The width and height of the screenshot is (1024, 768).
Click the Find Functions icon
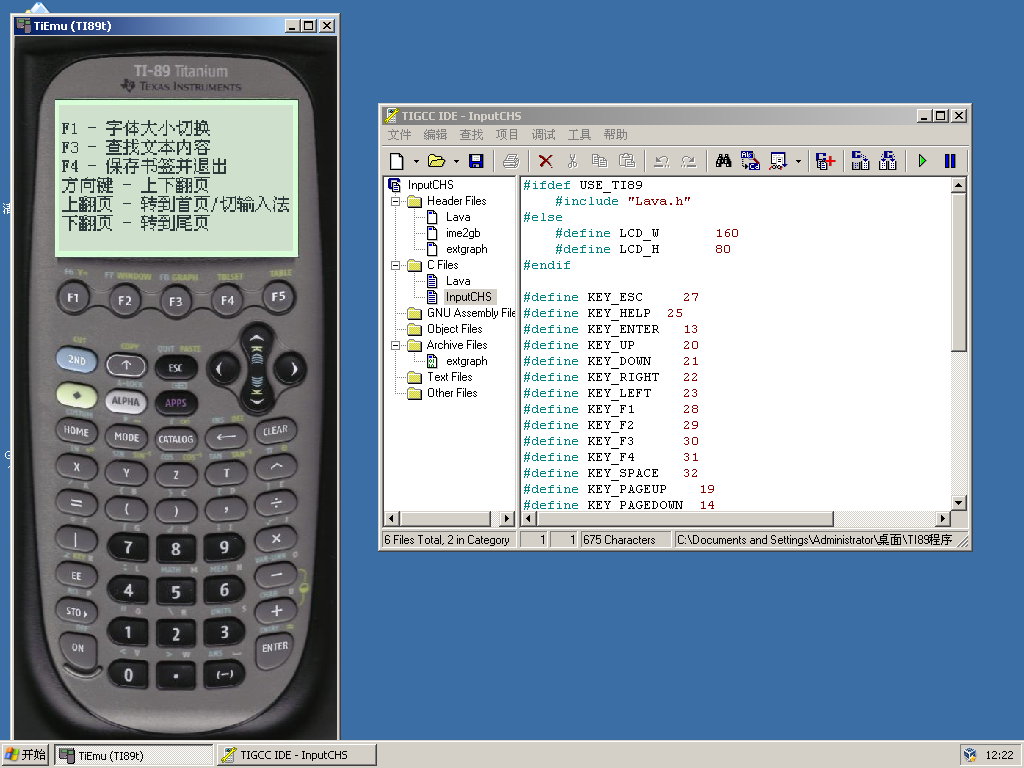pyautogui.click(x=778, y=161)
